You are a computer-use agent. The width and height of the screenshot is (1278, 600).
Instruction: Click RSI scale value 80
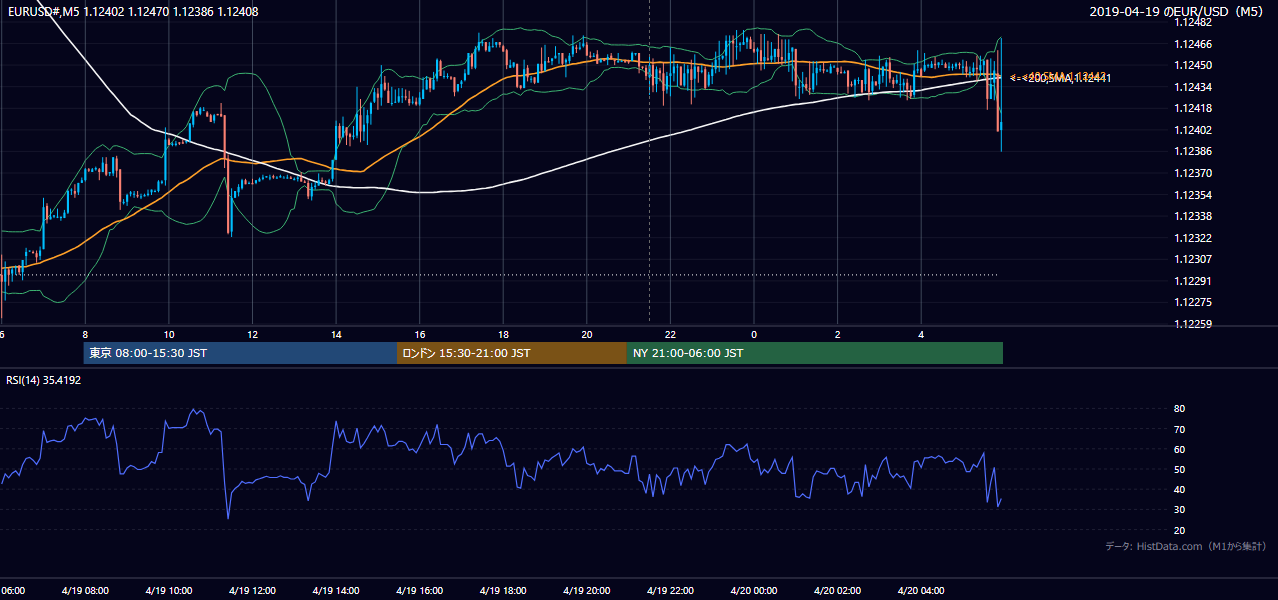[1180, 409]
